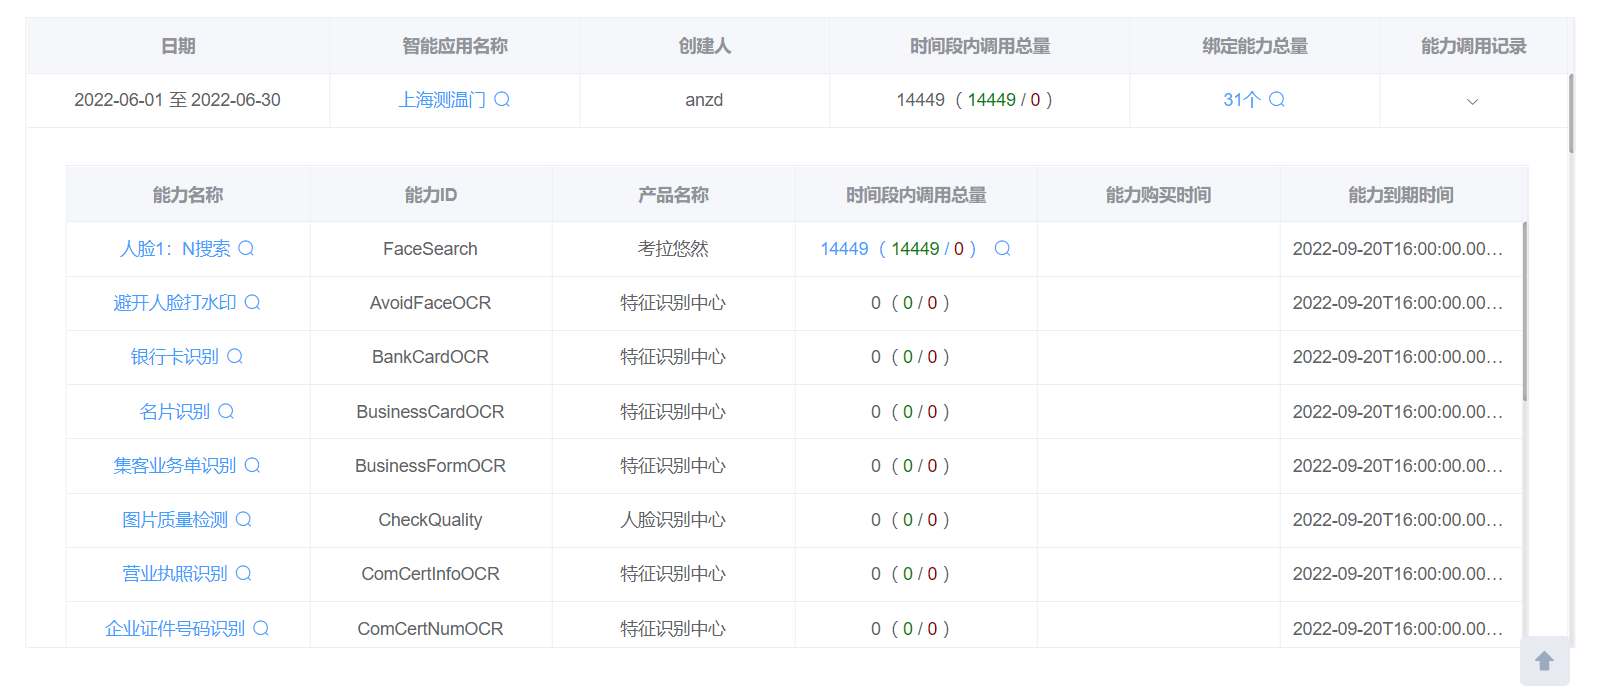Click the 人脸识别中心 product name cell
The height and width of the screenshot is (693, 1609).
(x=674, y=520)
